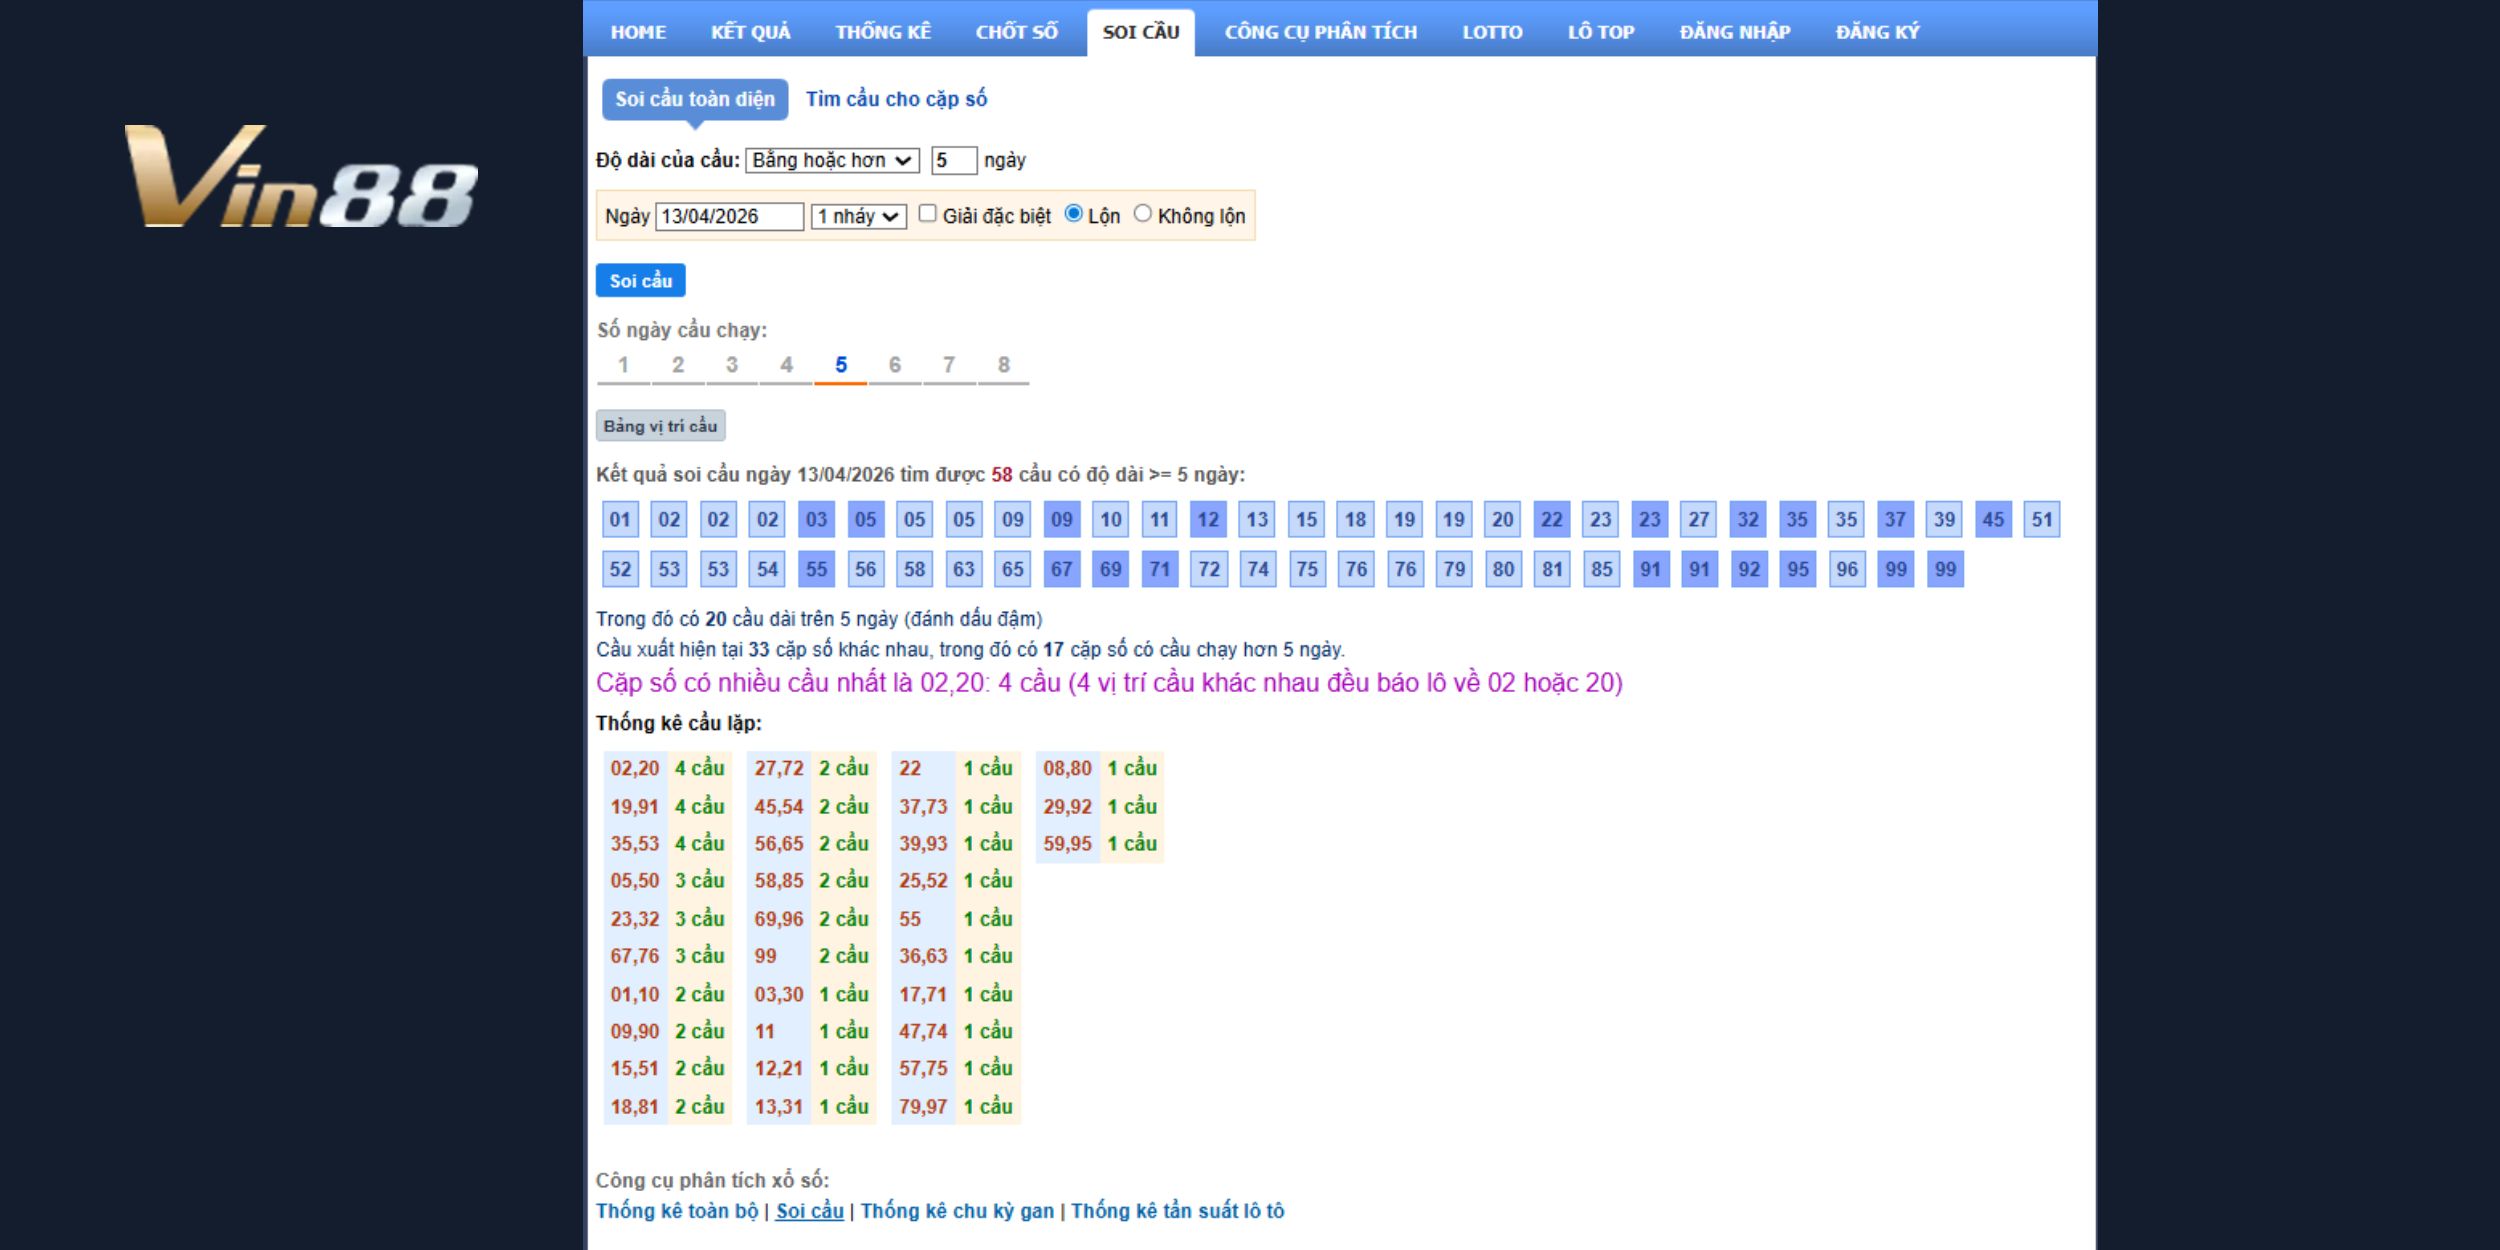The width and height of the screenshot is (2500, 1250).
Task: Click pair 79,97 in statistics table
Action: point(923,1106)
